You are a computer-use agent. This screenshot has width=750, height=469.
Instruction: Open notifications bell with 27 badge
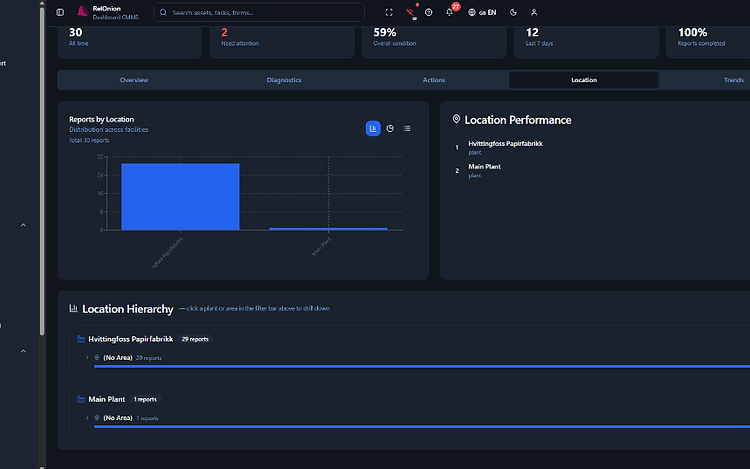click(x=450, y=12)
